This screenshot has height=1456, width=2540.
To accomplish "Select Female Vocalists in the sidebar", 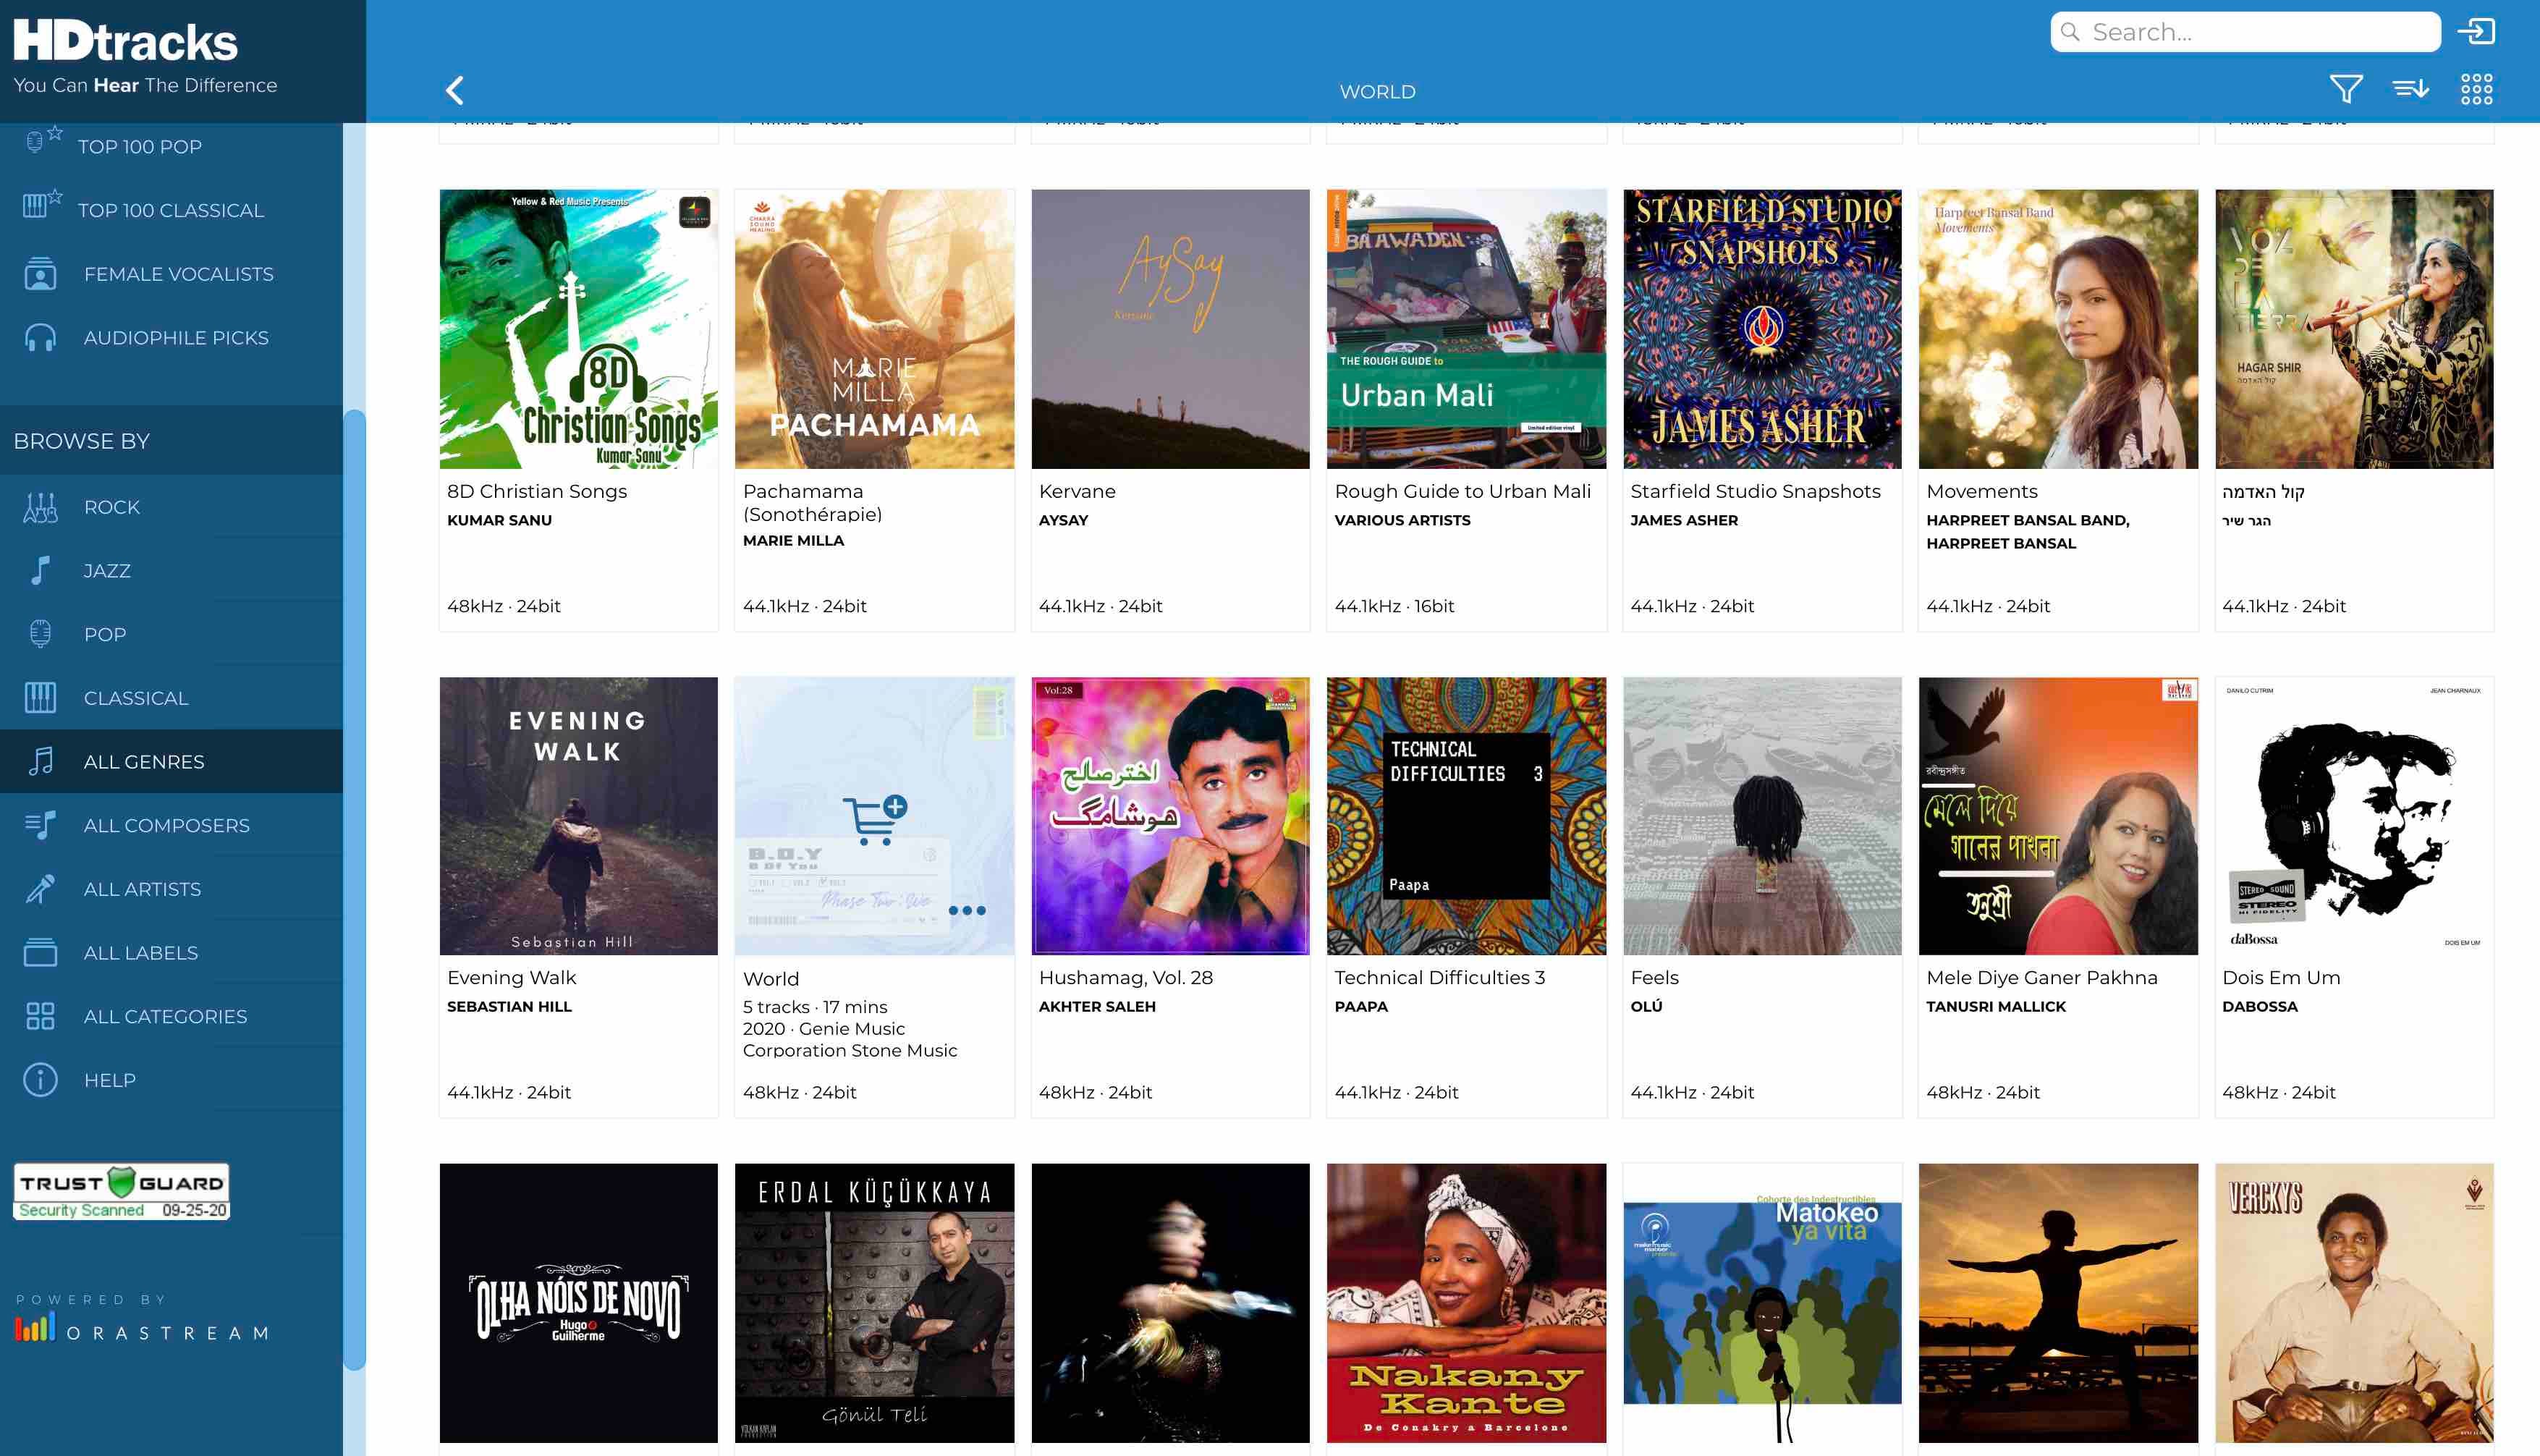I will 178,274.
